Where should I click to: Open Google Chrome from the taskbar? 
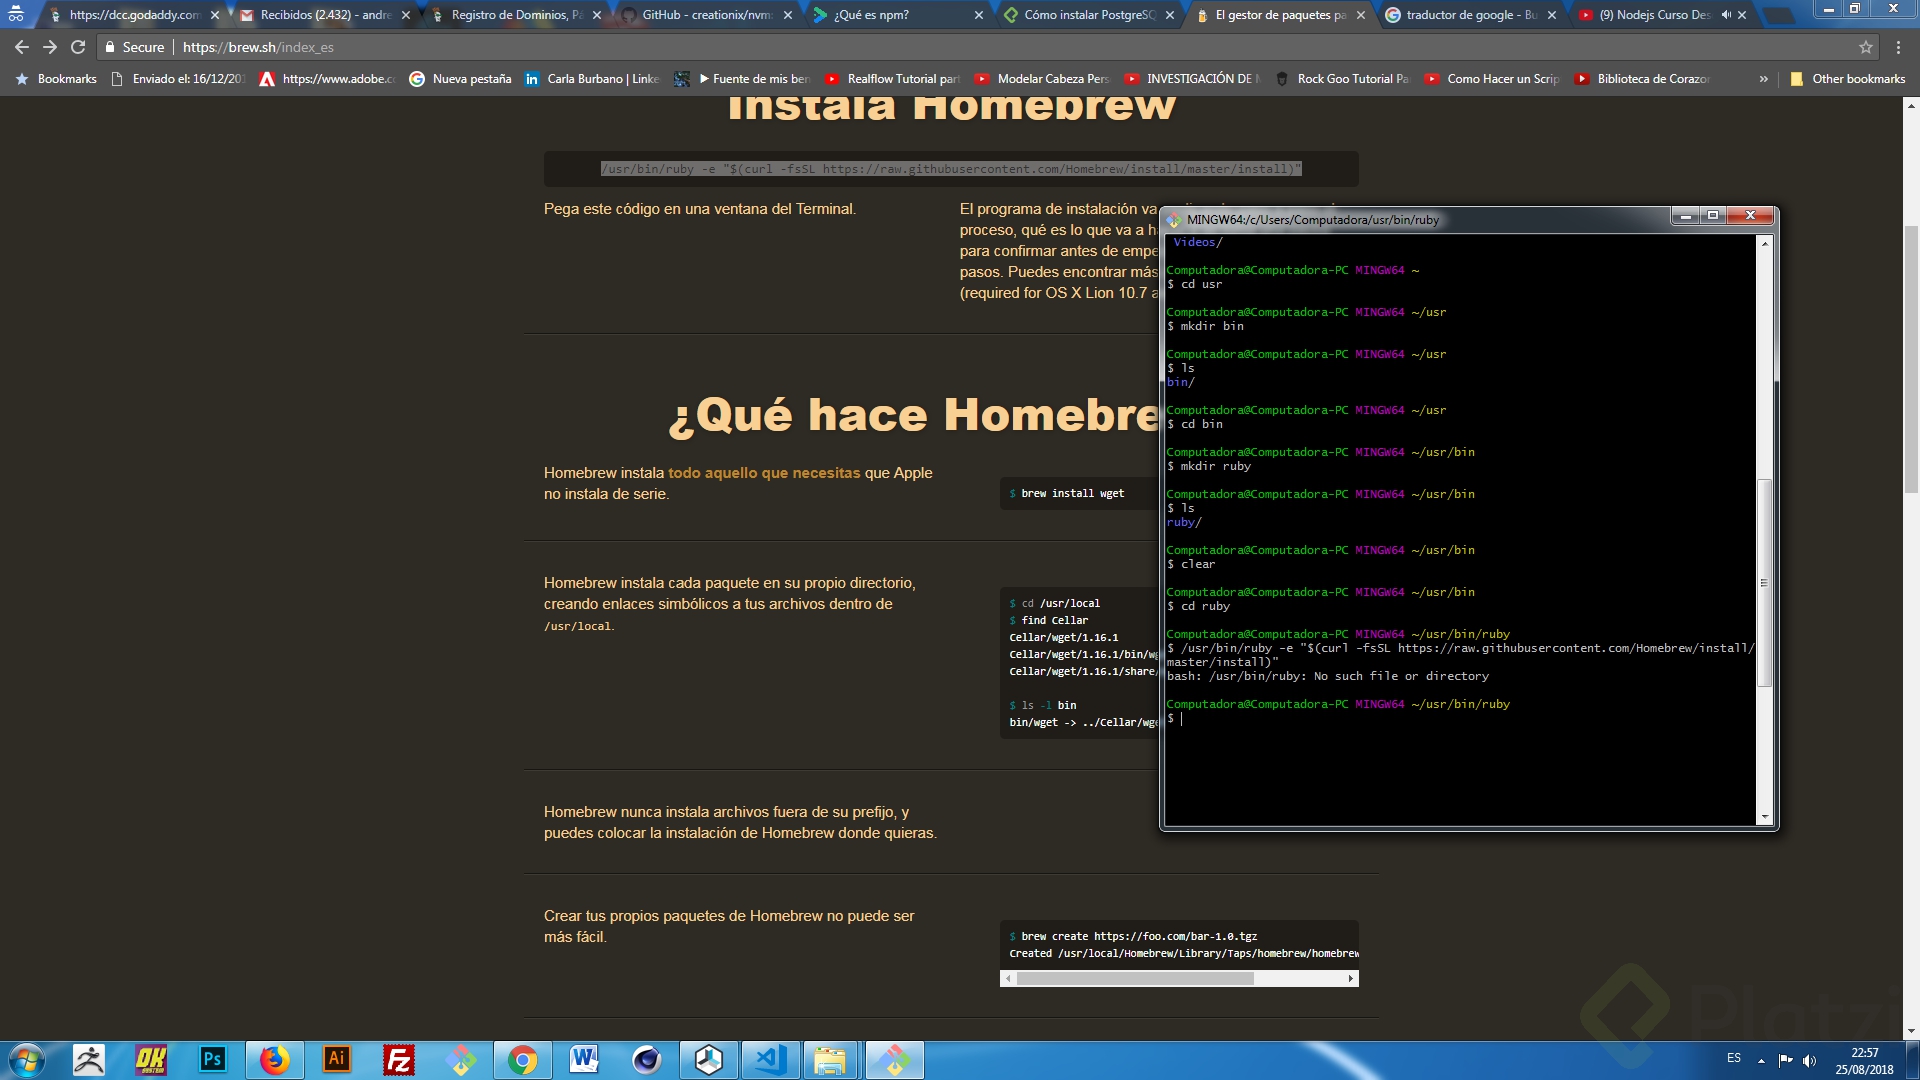pyautogui.click(x=522, y=1060)
